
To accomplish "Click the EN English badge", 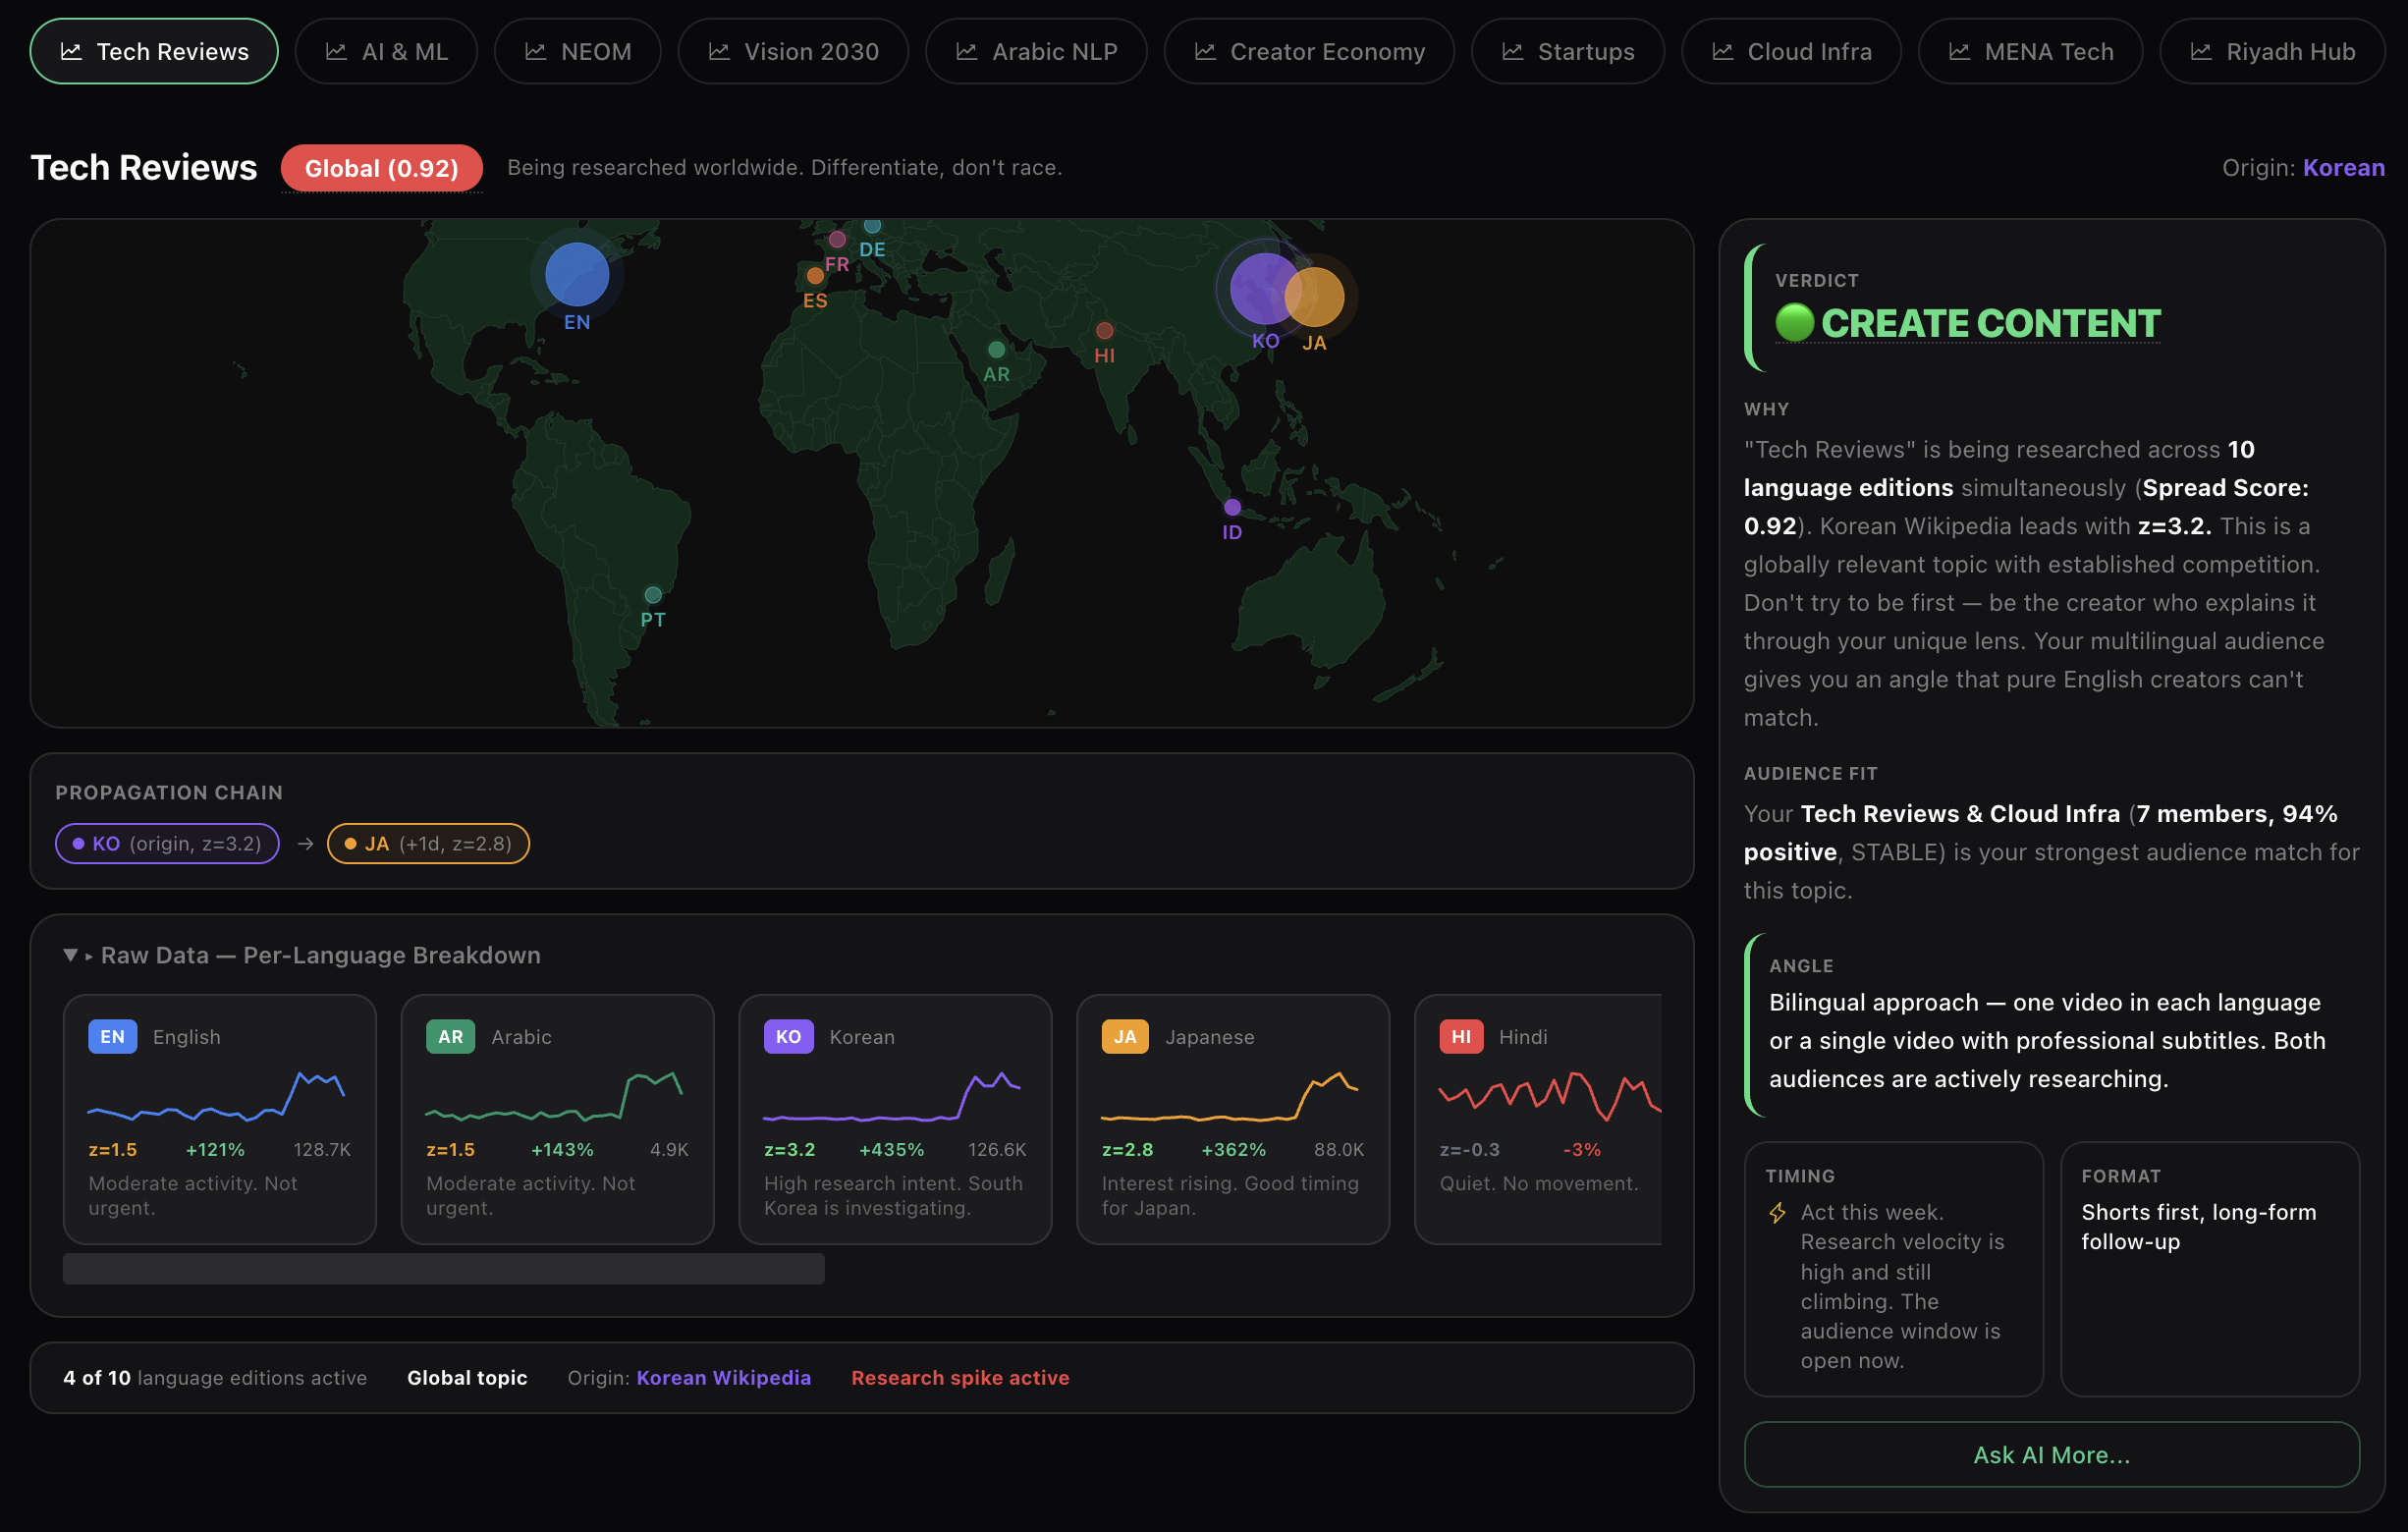I will (112, 1036).
